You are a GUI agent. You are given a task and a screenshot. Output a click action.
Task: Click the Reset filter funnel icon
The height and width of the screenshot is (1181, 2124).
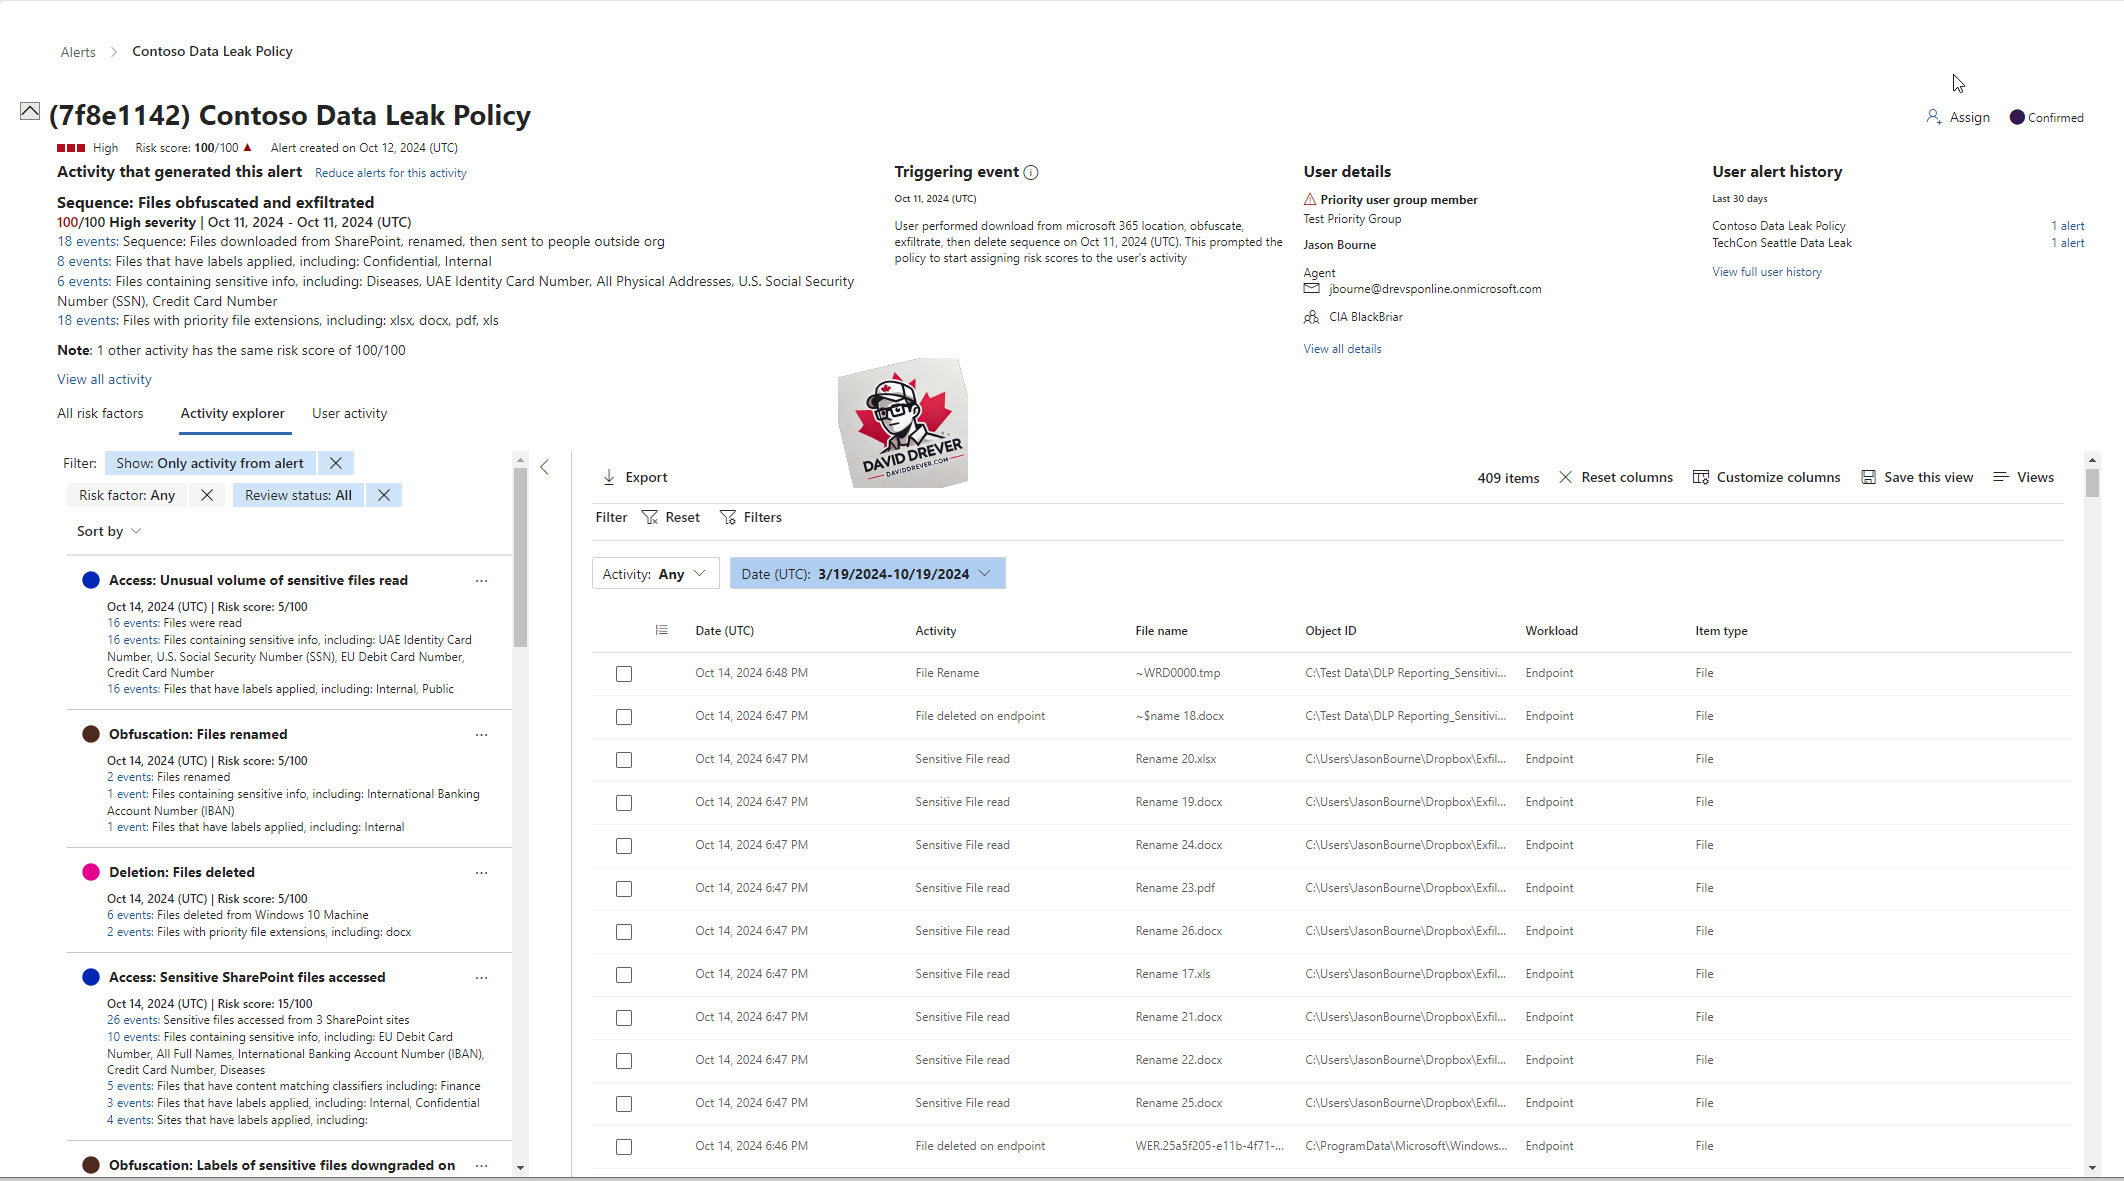[x=650, y=517]
